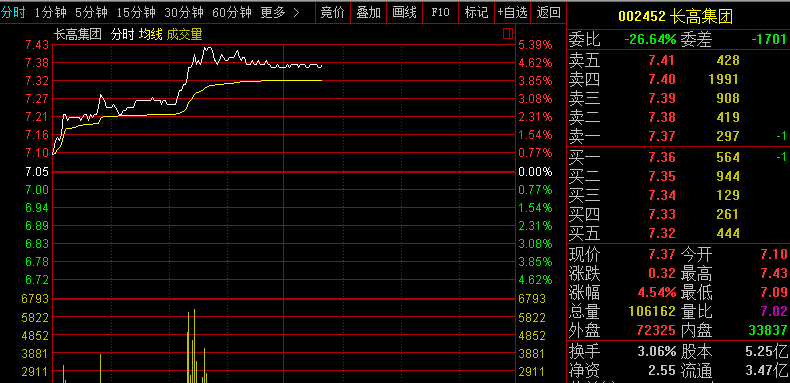The height and width of the screenshot is (383, 790).
Task: Toggle the 均线 average line legend
Action: tap(151, 35)
